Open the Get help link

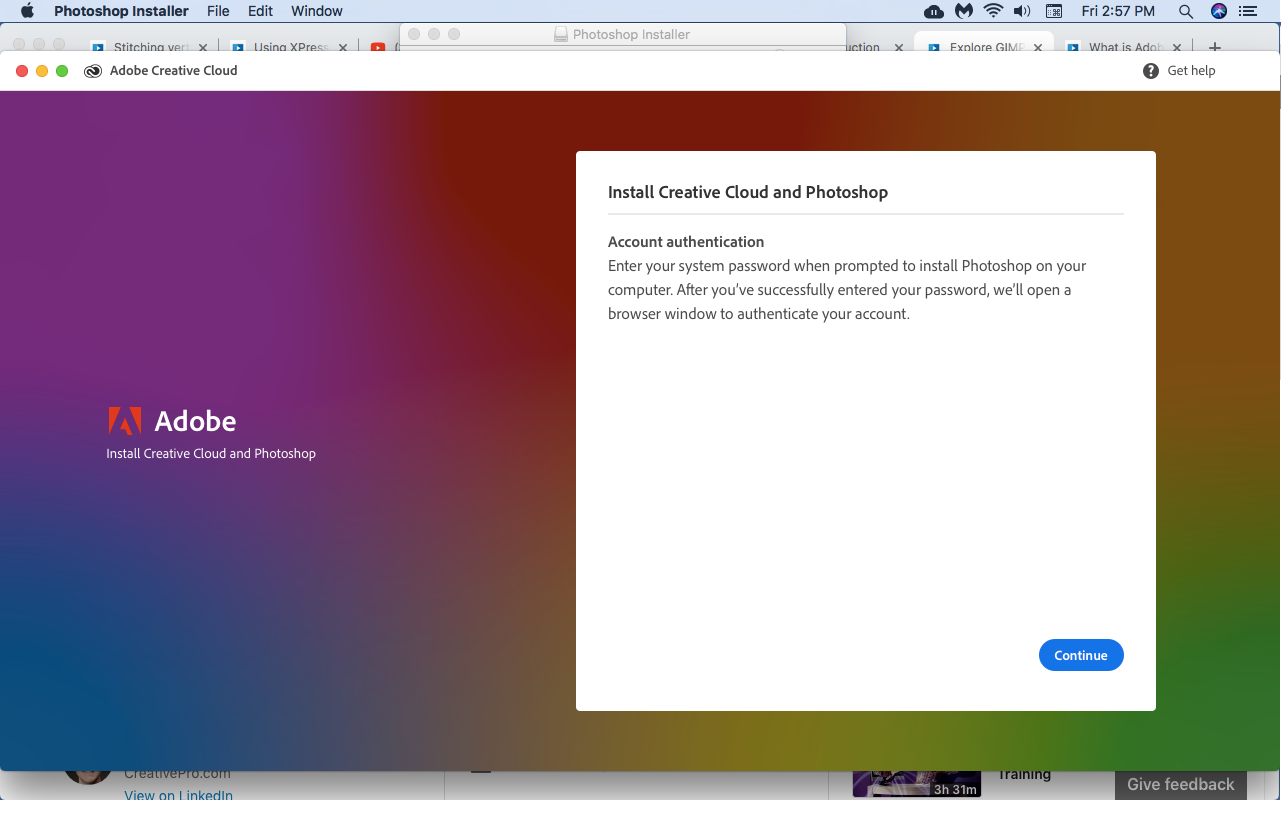(x=1191, y=71)
